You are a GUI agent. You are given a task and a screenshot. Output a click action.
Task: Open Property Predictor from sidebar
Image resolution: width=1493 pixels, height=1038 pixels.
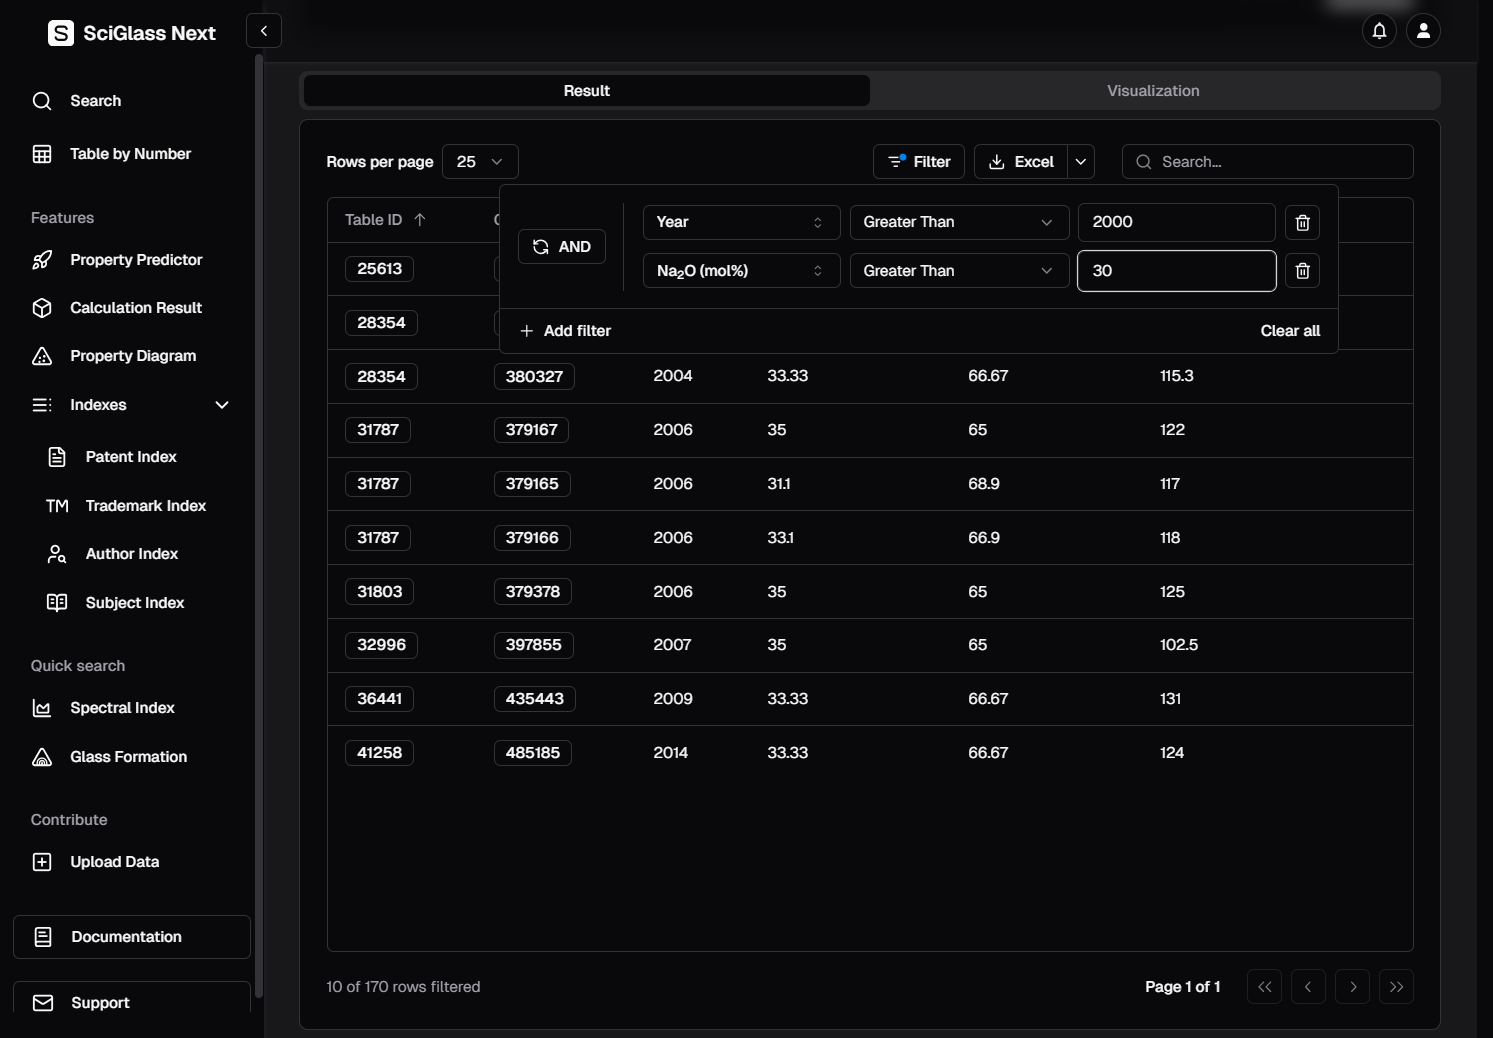click(136, 260)
